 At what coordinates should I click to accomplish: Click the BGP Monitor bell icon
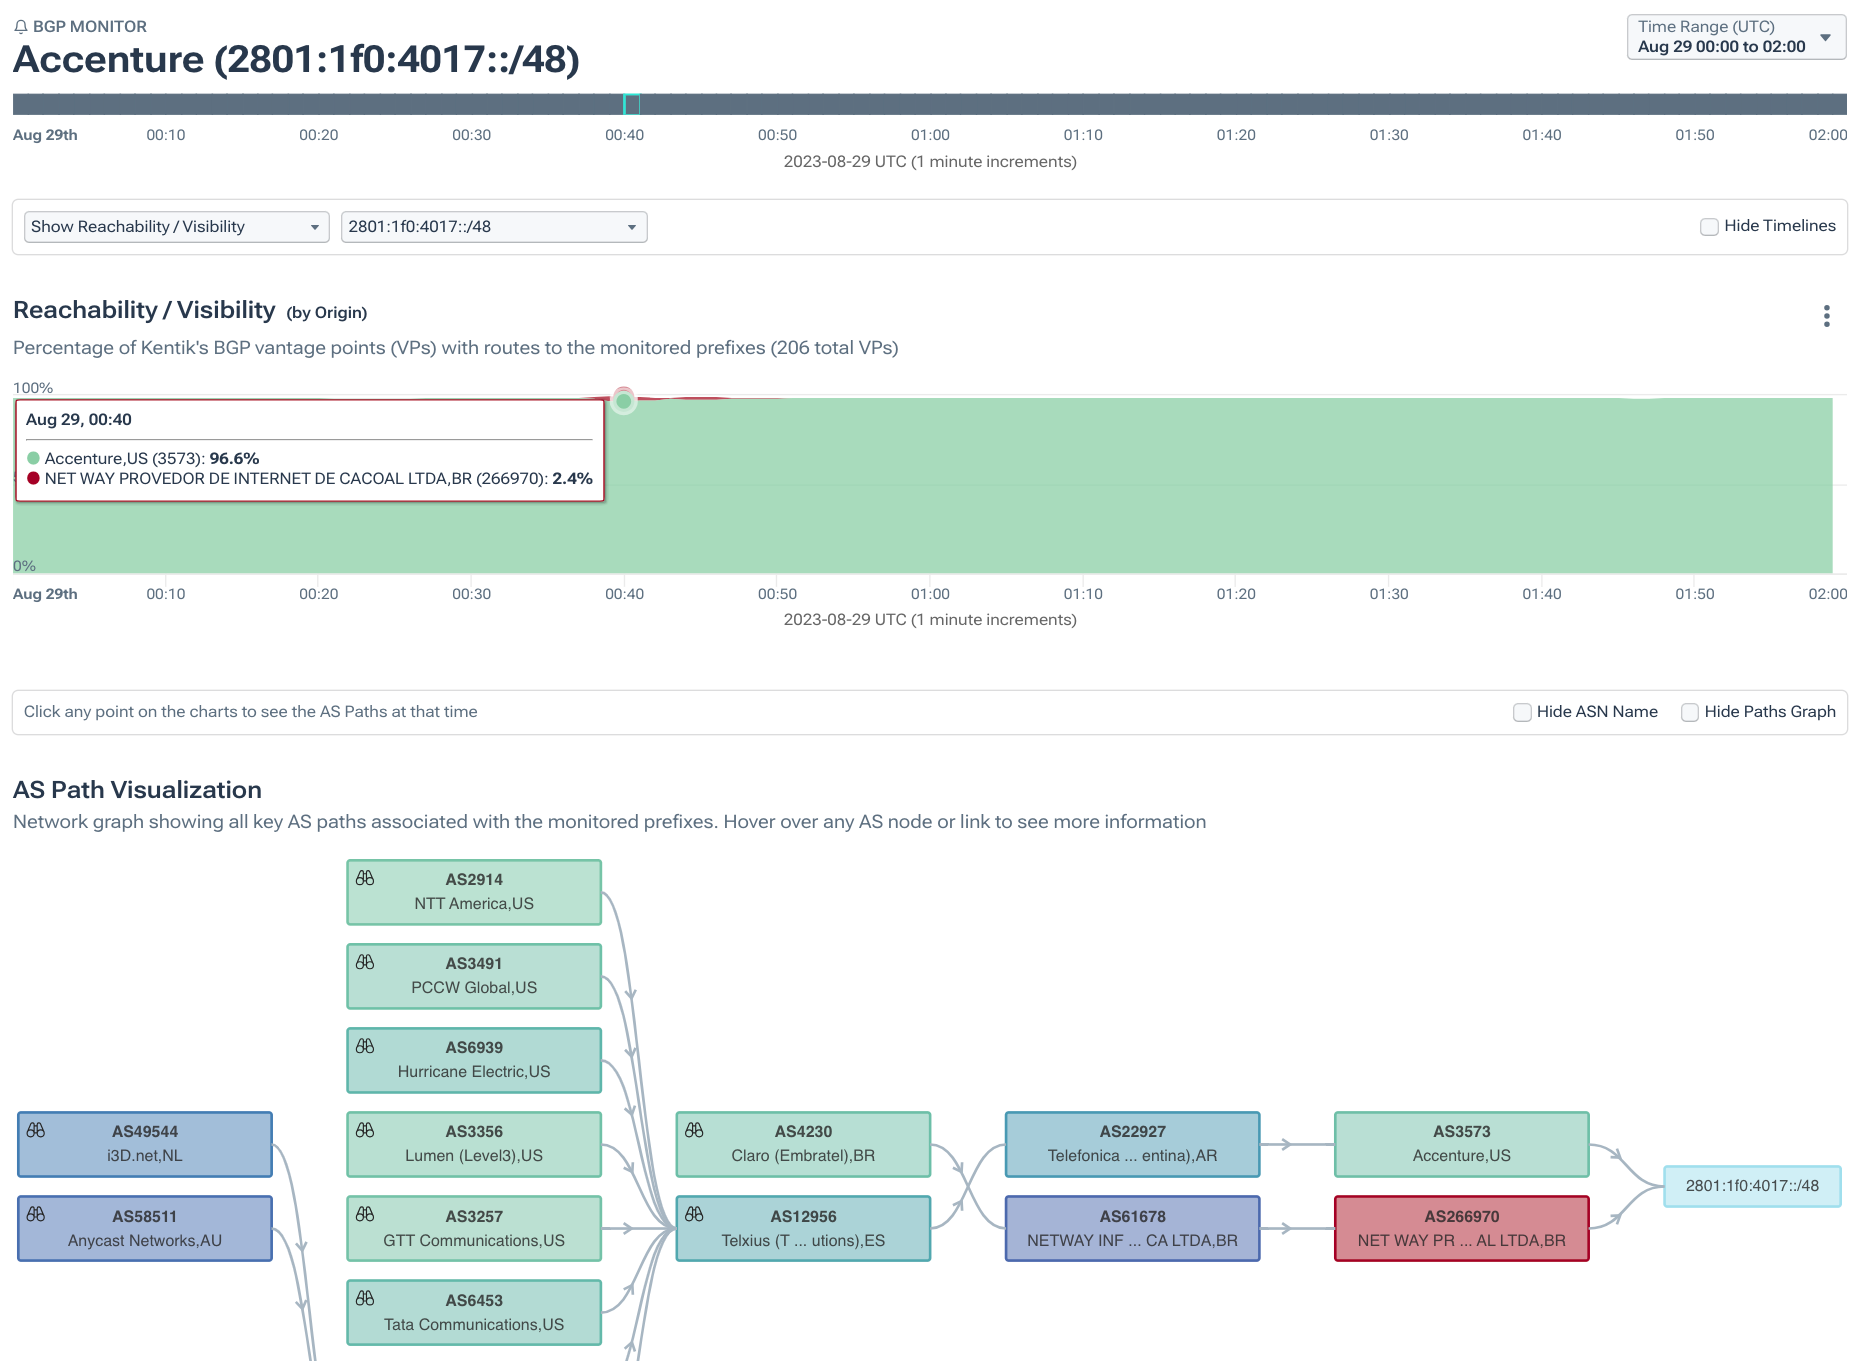pos(21,27)
